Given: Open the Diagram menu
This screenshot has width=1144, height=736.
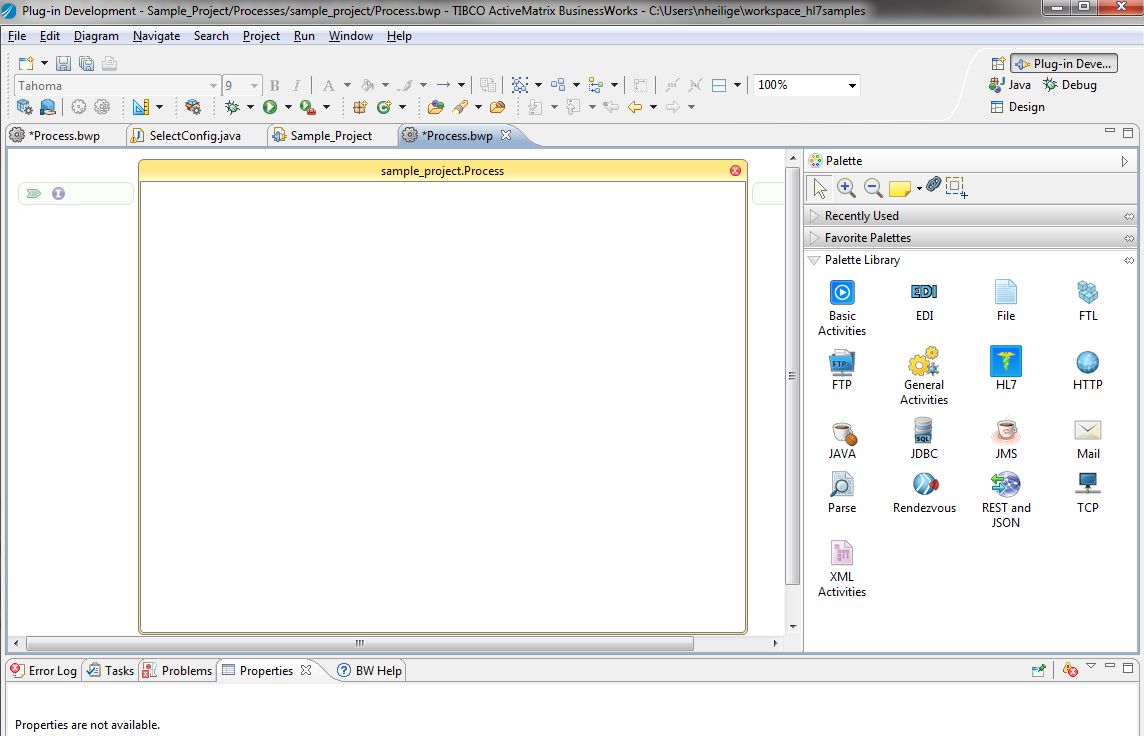Looking at the screenshot, I should click(x=96, y=36).
